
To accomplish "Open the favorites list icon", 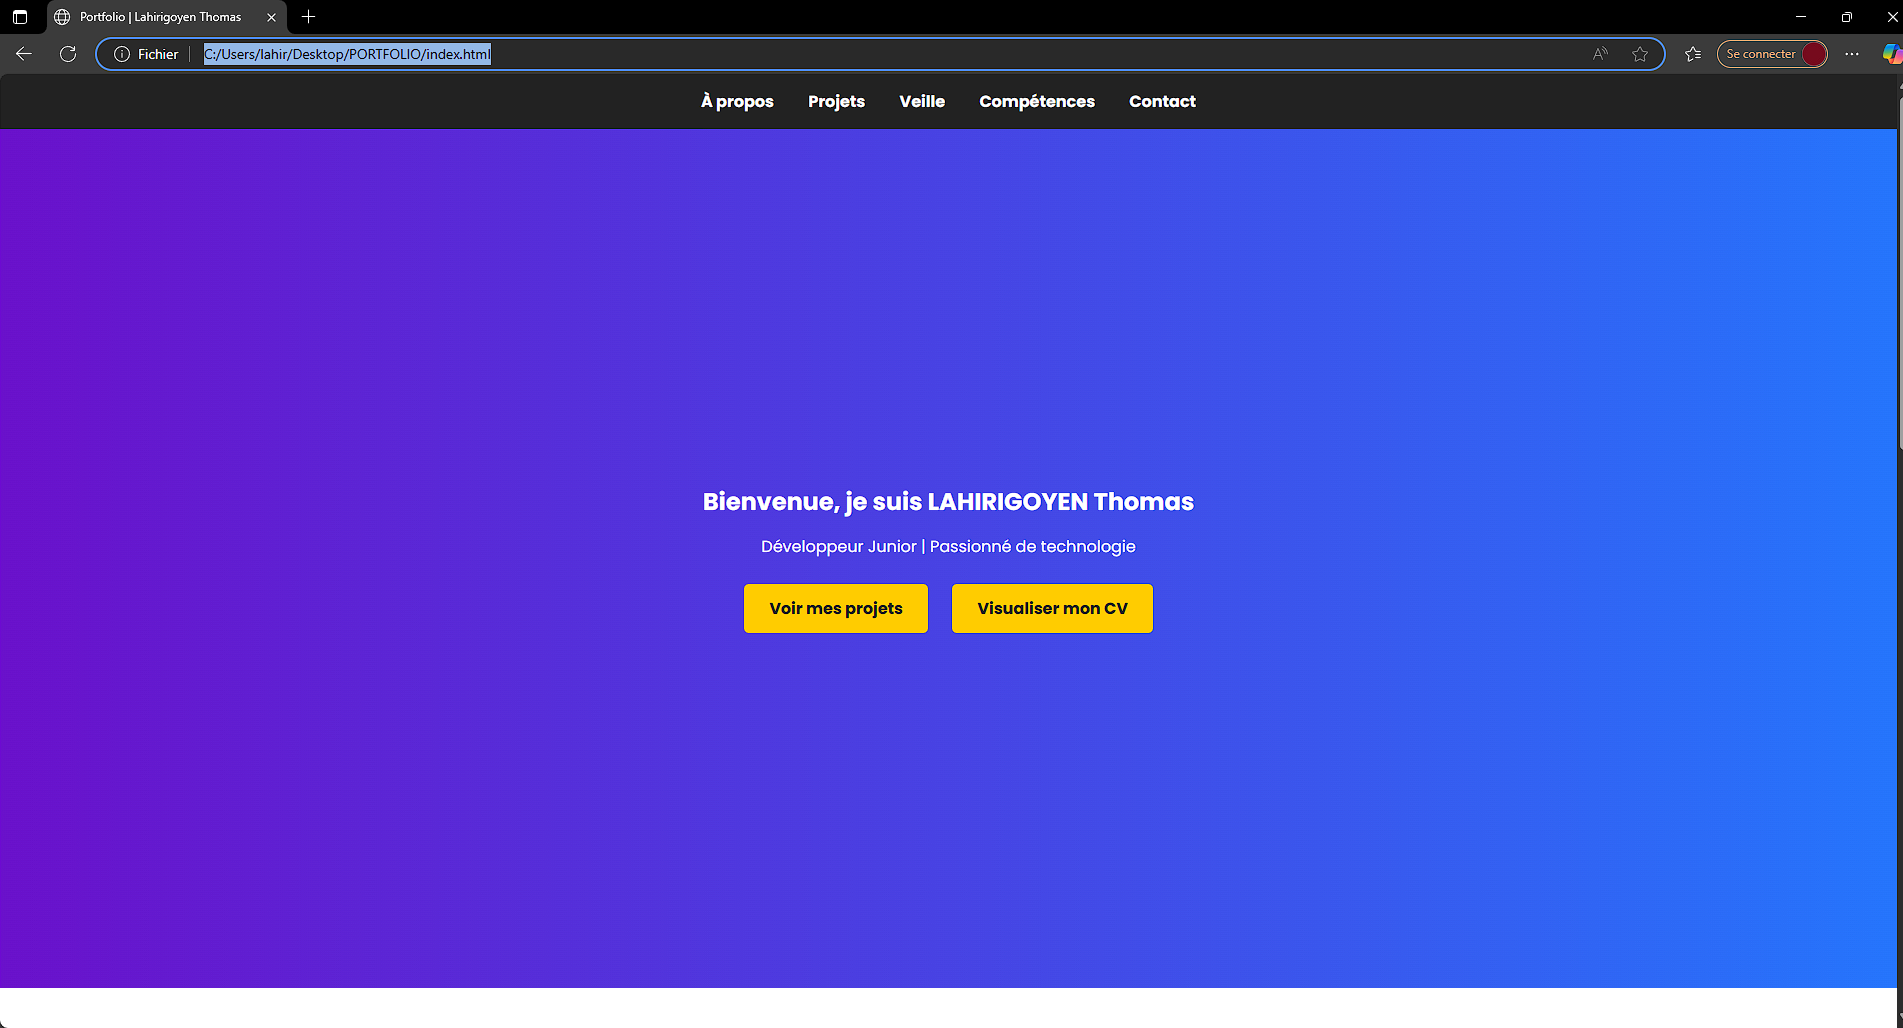I will pyautogui.click(x=1692, y=54).
